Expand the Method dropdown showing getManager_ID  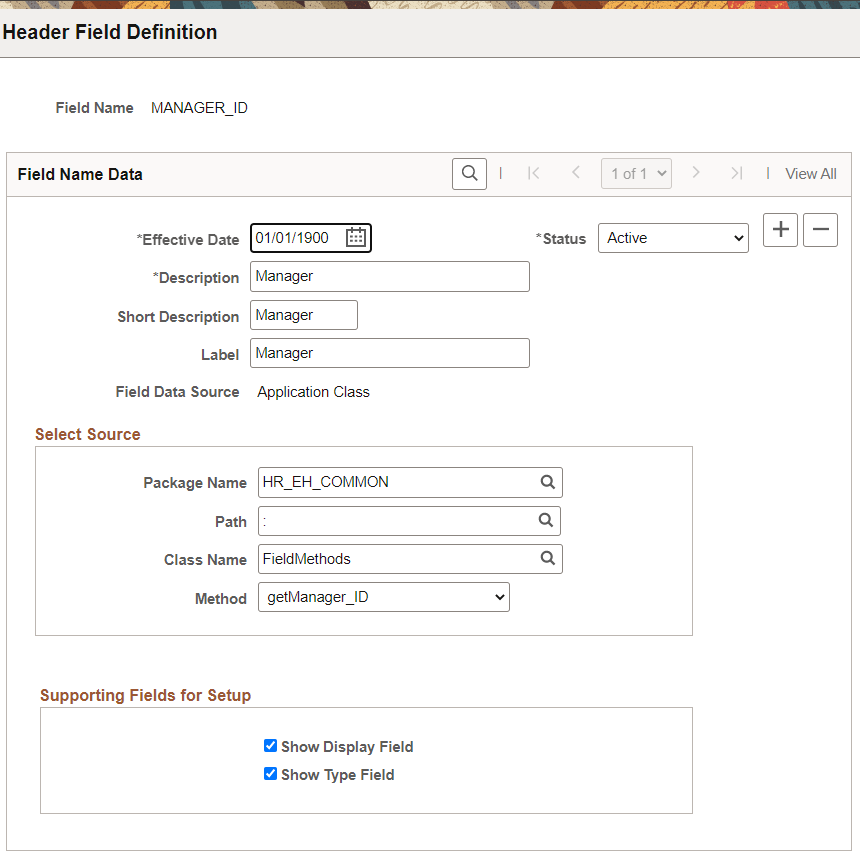[x=383, y=597]
